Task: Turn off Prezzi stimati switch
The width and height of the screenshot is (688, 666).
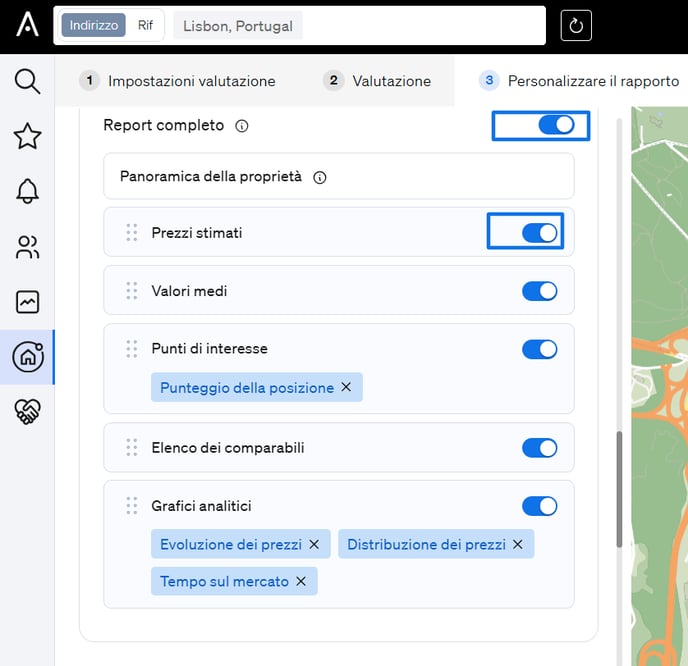Action: [540, 233]
